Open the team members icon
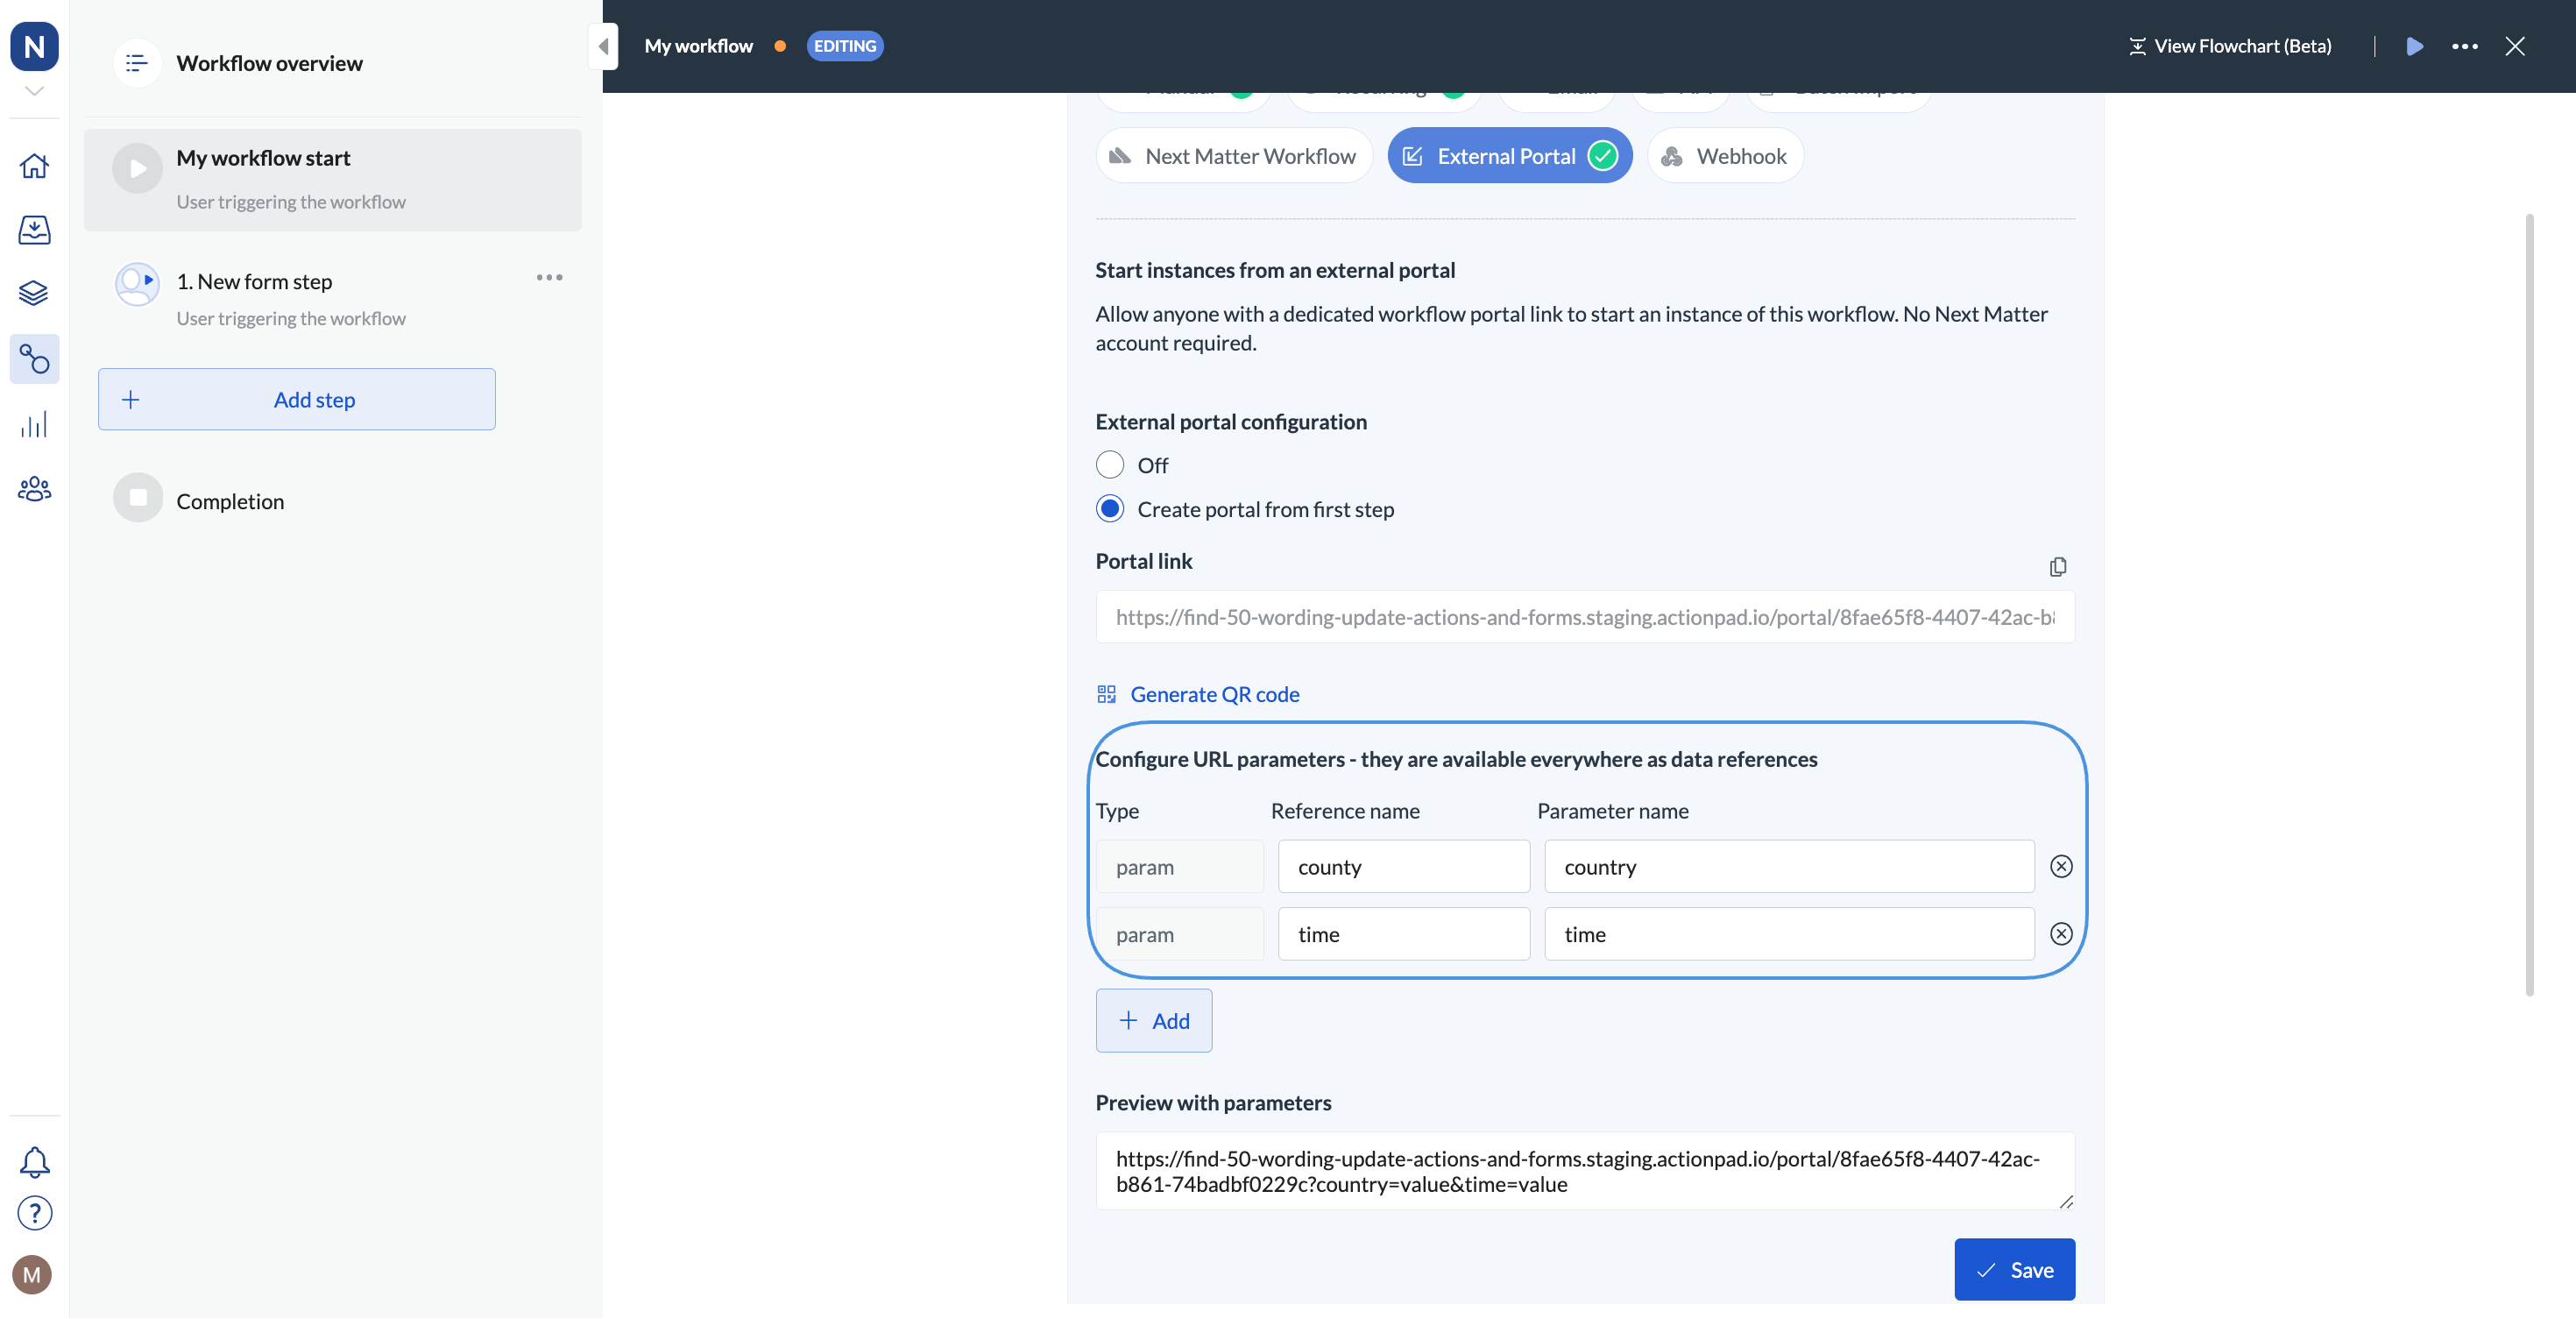The width and height of the screenshot is (2576, 1319). tap(34, 489)
